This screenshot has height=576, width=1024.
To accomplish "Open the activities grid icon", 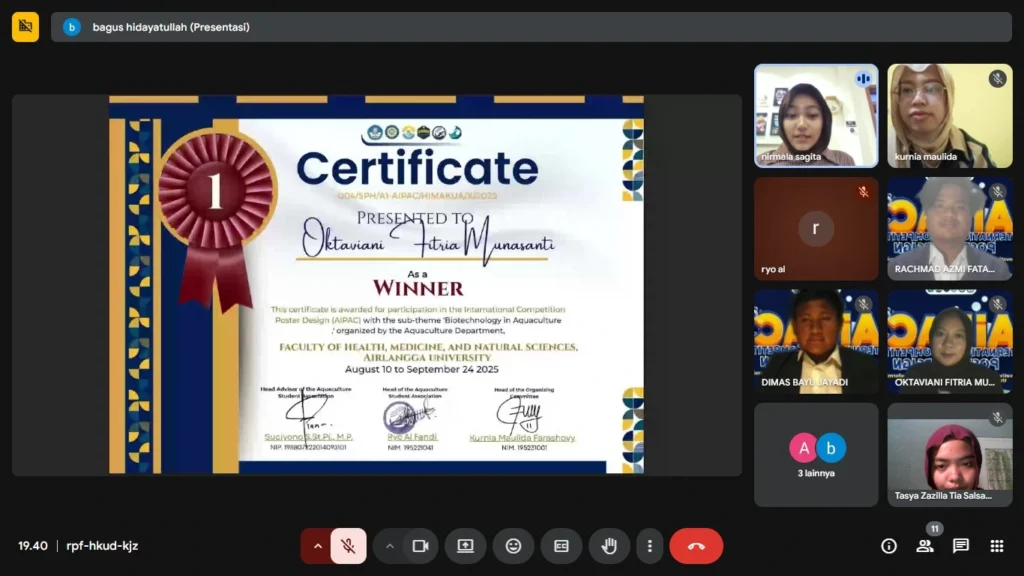I will 996,546.
